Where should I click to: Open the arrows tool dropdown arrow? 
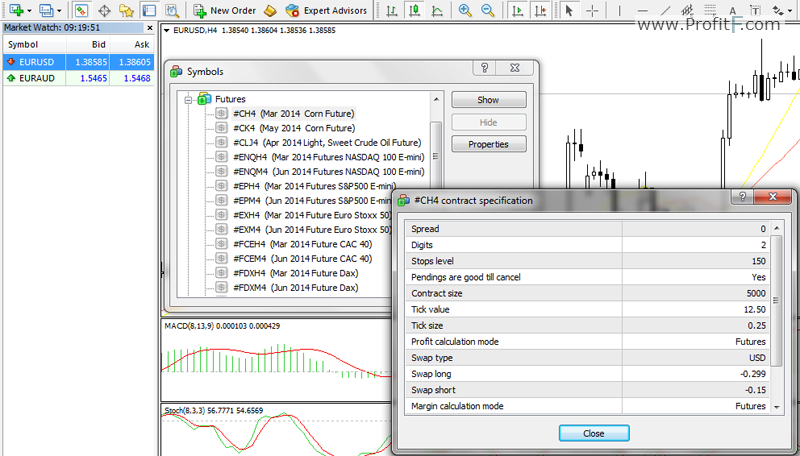789,11
